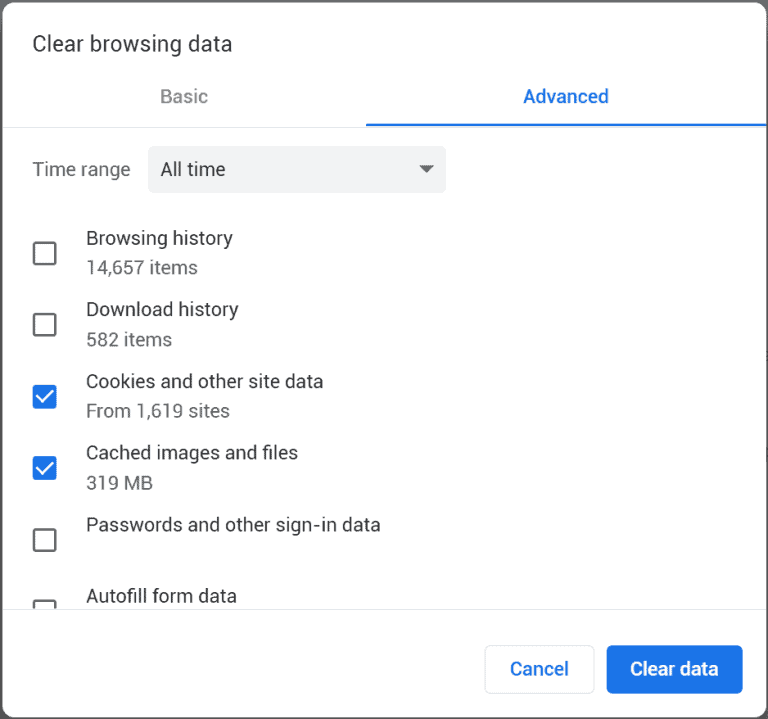The height and width of the screenshot is (719, 768).
Task: Disable the Cached images and files checkbox
Action: pyautogui.click(x=45, y=467)
